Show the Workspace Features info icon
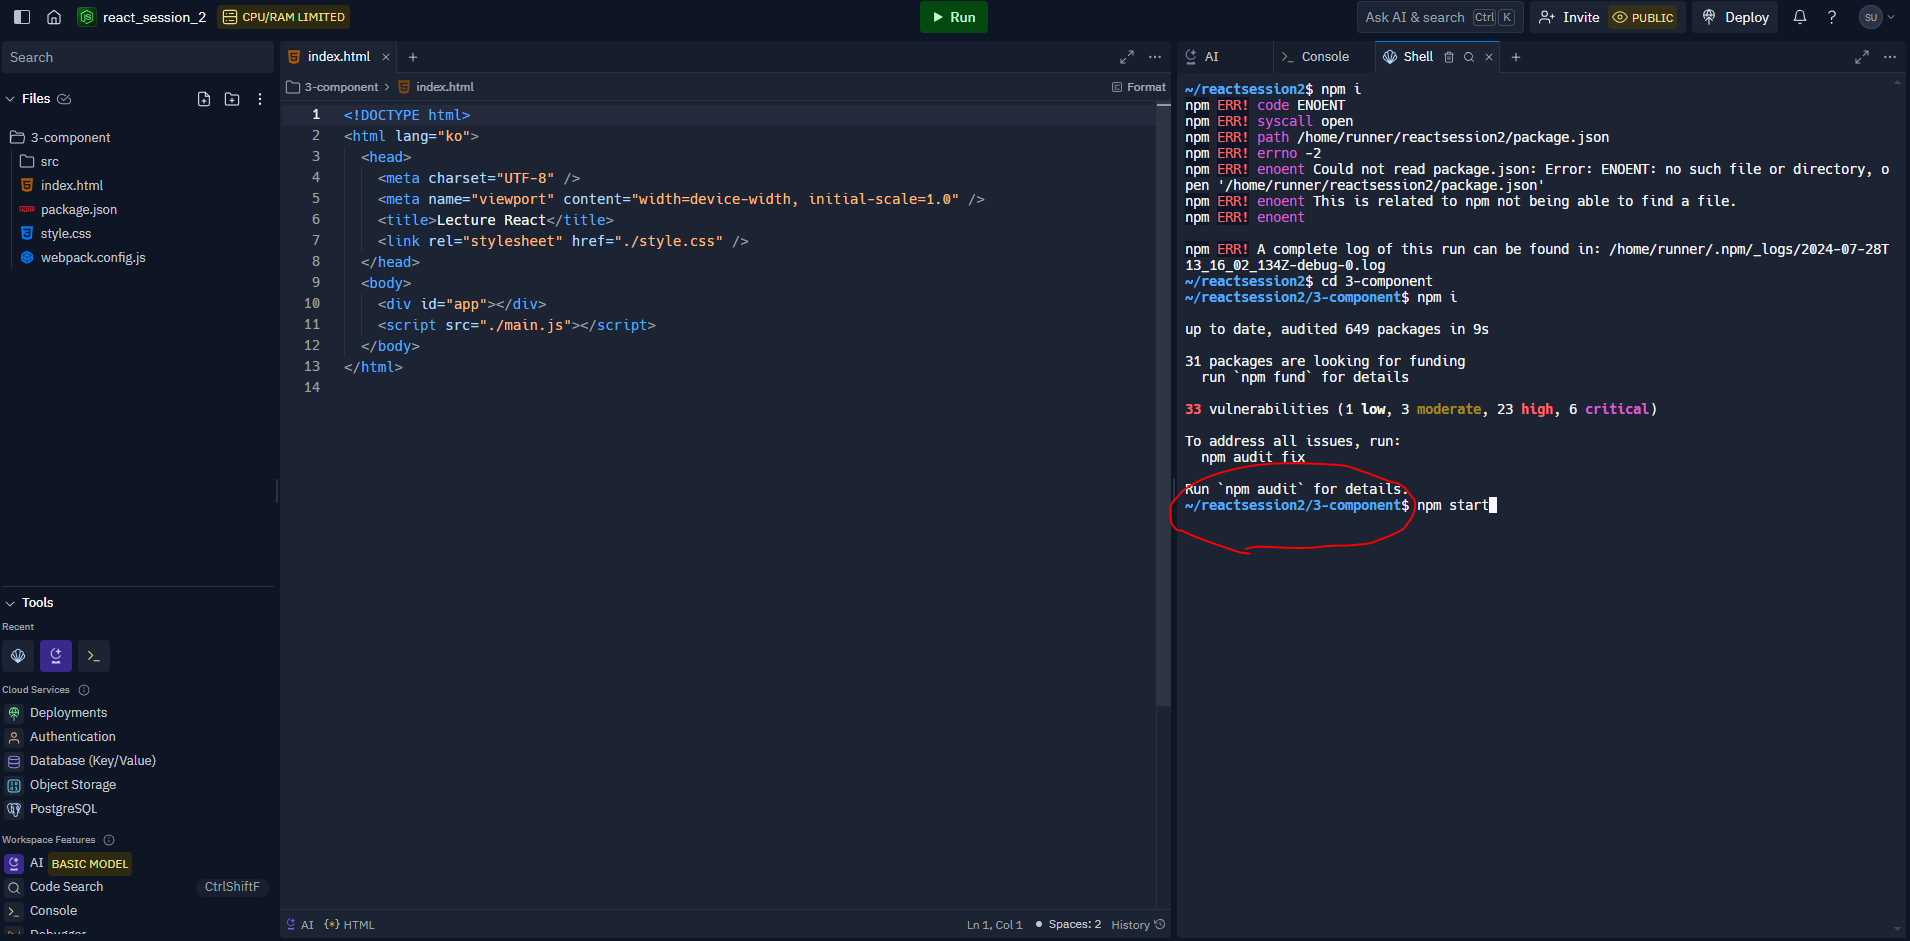This screenshot has height=941, width=1910. 109,840
